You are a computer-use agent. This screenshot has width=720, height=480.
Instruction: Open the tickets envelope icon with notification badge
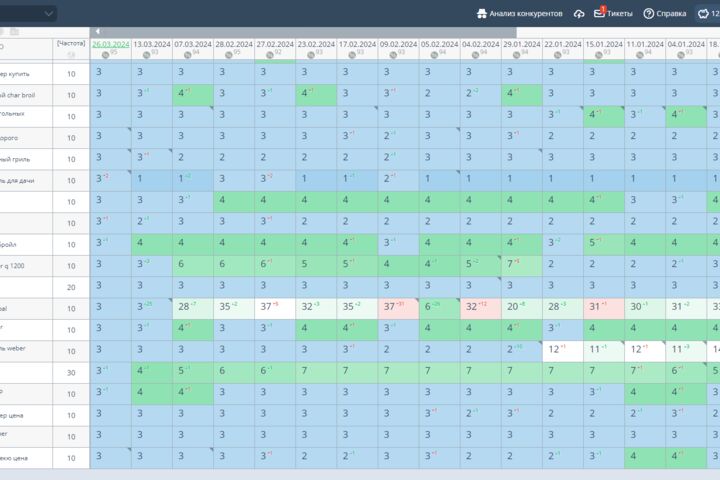(600, 12)
